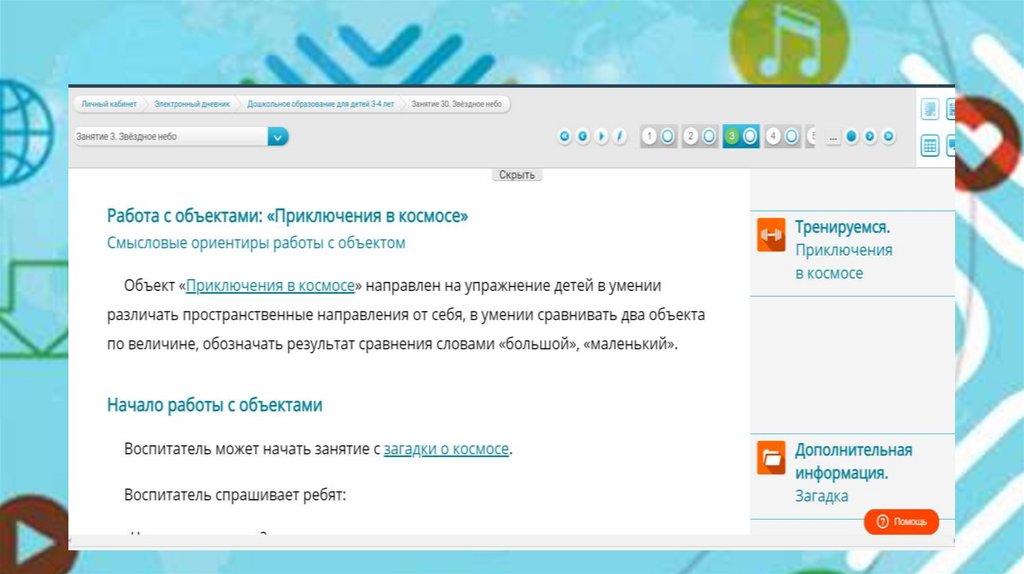
Task: Toggle the circle next to page 4
Action: tap(791, 137)
